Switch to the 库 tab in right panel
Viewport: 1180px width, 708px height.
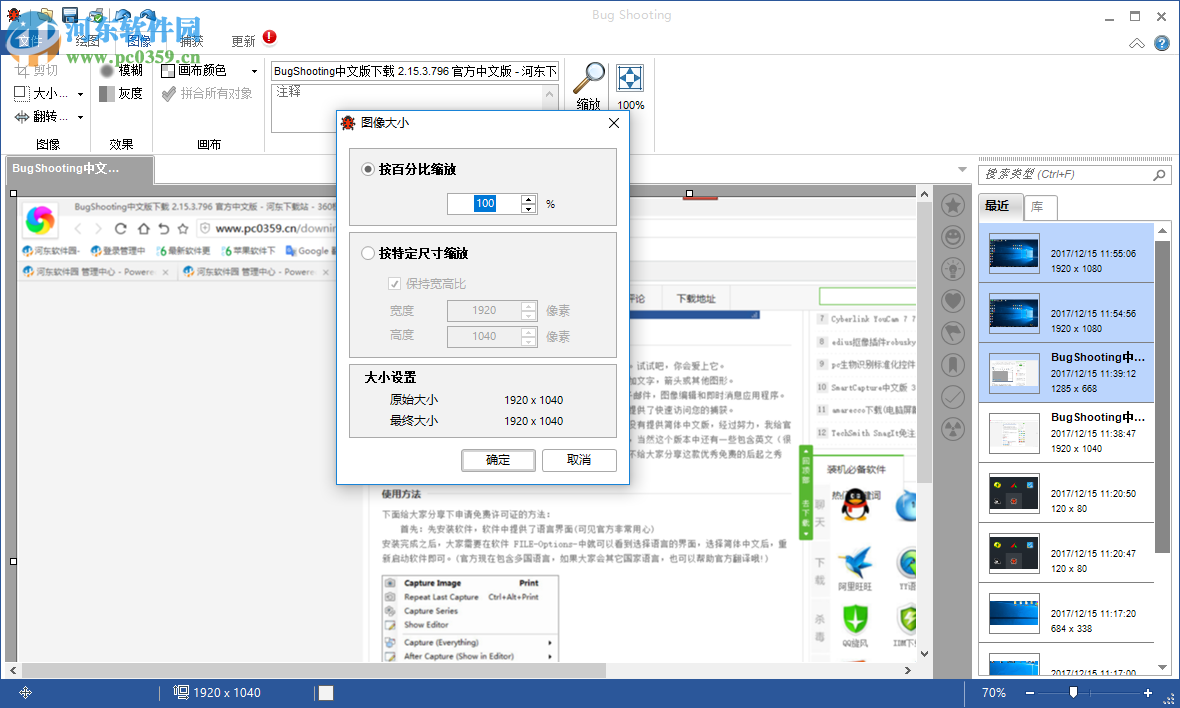1039,207
